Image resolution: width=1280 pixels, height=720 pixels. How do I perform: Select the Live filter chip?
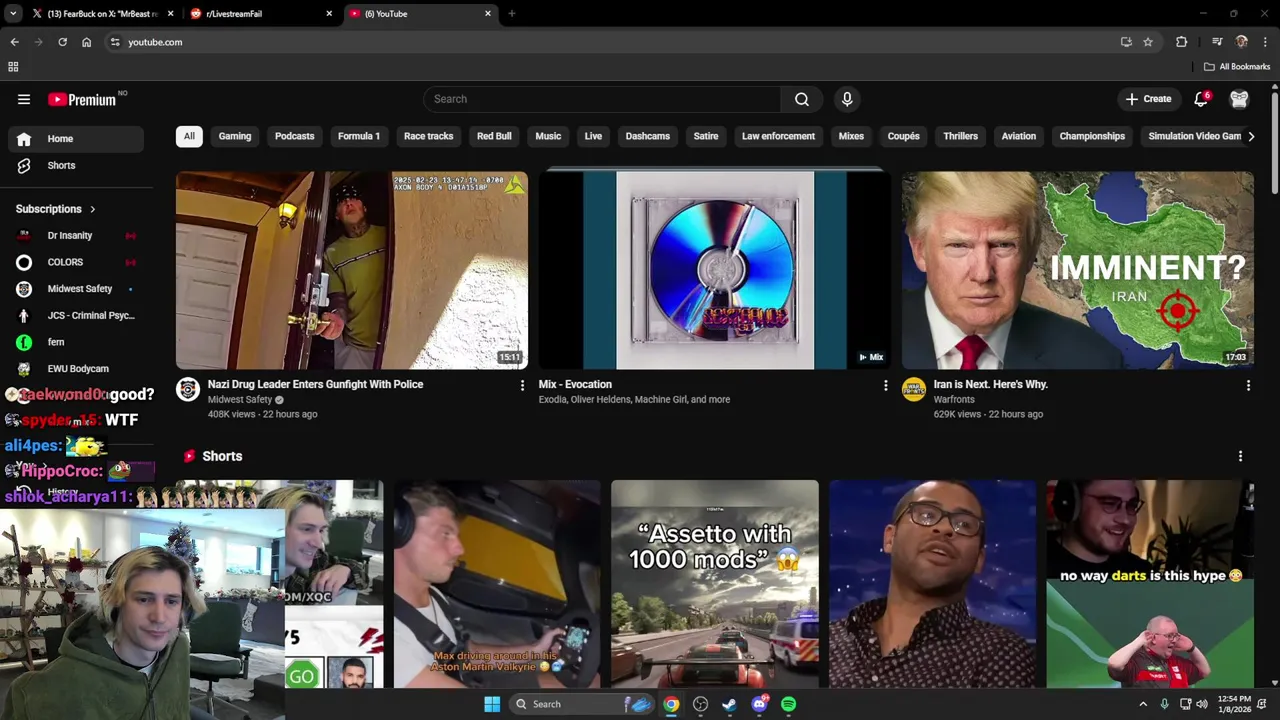(593, 136)
